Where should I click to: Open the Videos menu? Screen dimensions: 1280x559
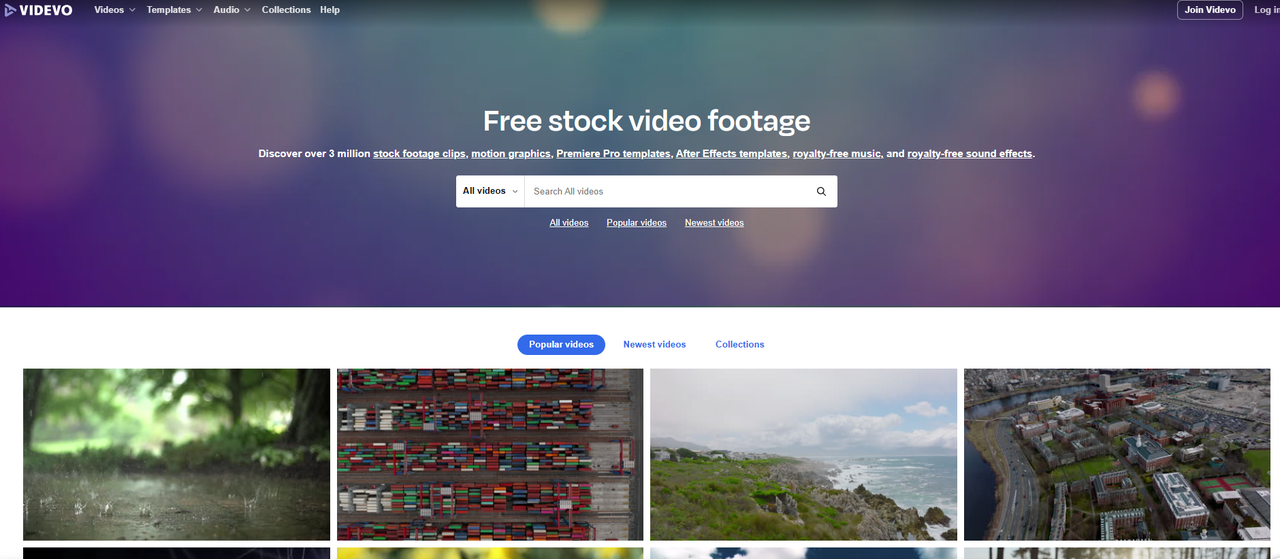point(114,10)
